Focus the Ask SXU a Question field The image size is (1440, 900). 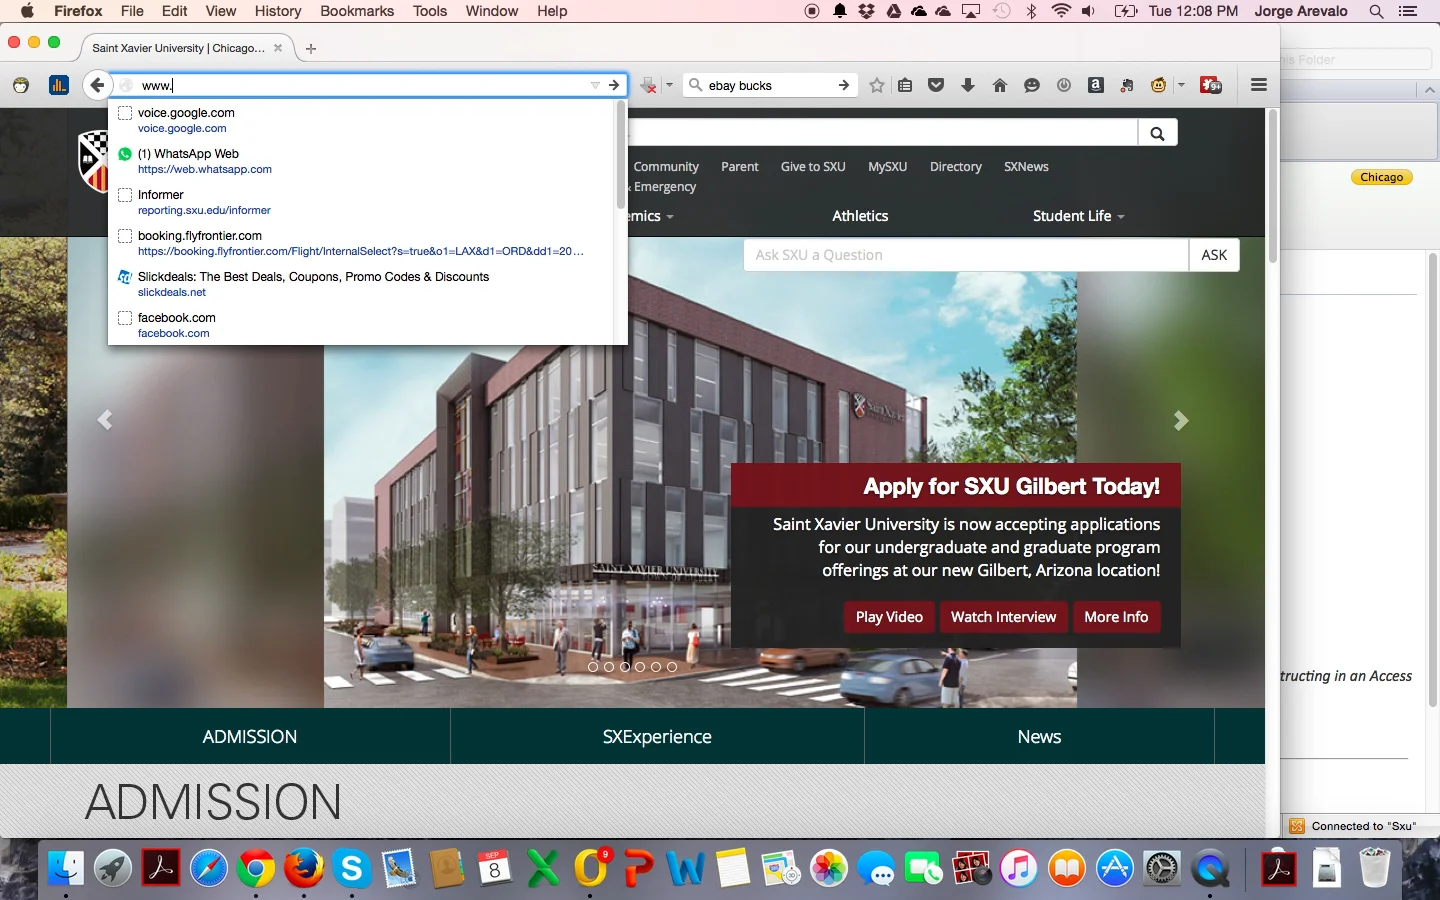(966, 255)
